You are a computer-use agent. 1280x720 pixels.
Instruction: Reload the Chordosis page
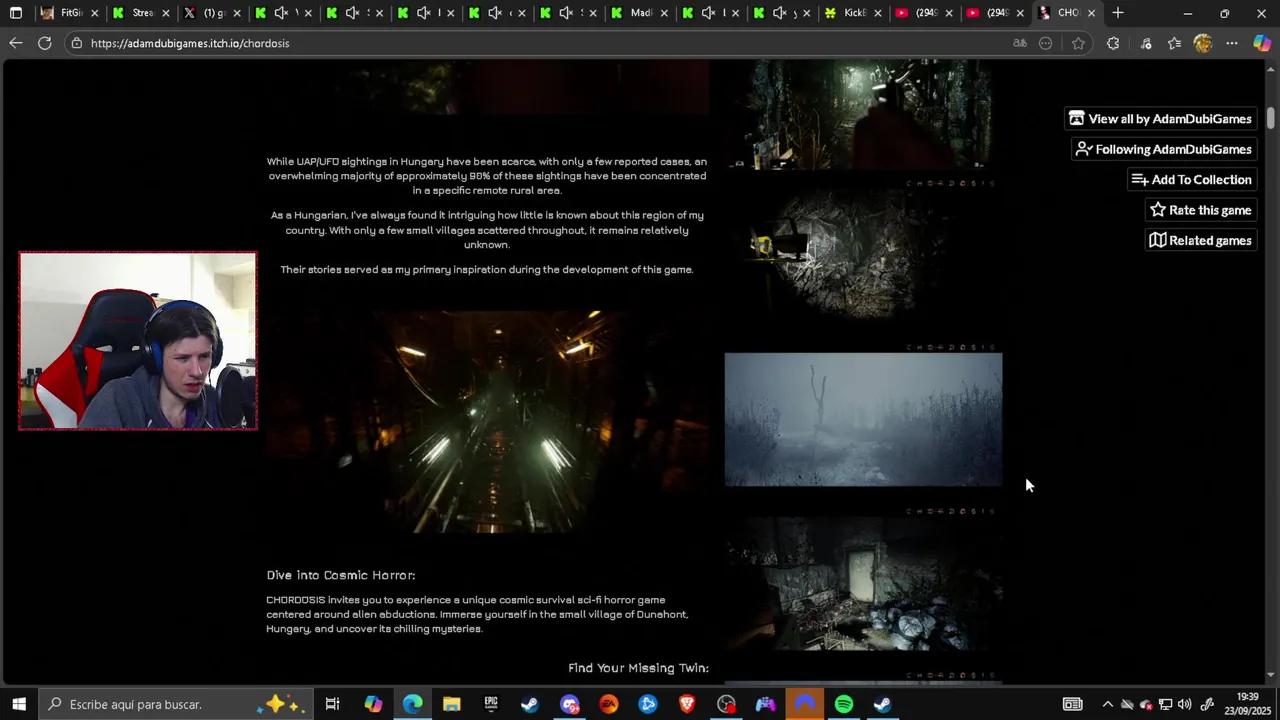(x=45, y=43)
